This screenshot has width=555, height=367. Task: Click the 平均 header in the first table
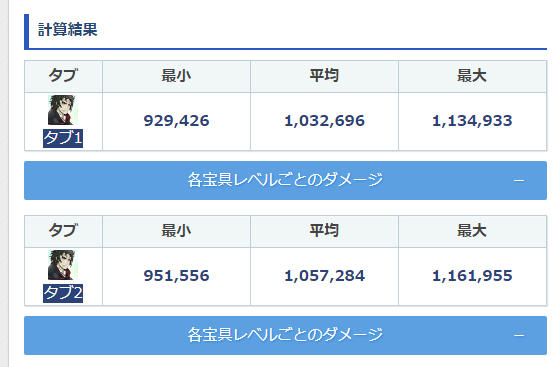tap(324, 76)
